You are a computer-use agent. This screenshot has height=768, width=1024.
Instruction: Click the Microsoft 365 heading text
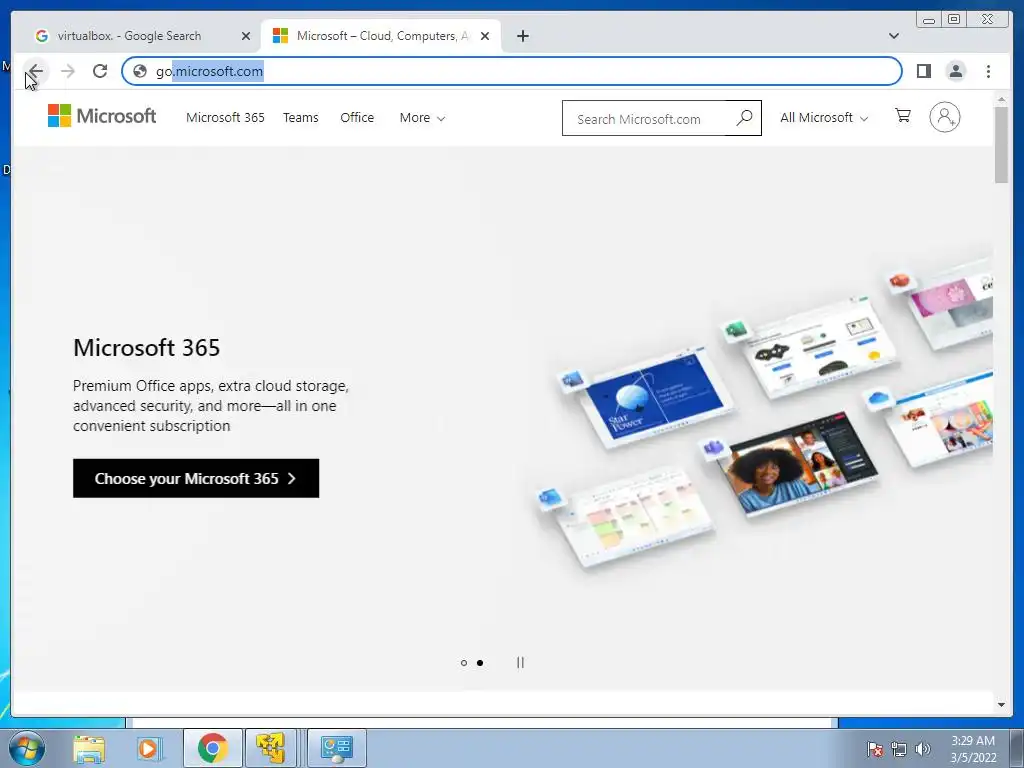click(146, 347)
